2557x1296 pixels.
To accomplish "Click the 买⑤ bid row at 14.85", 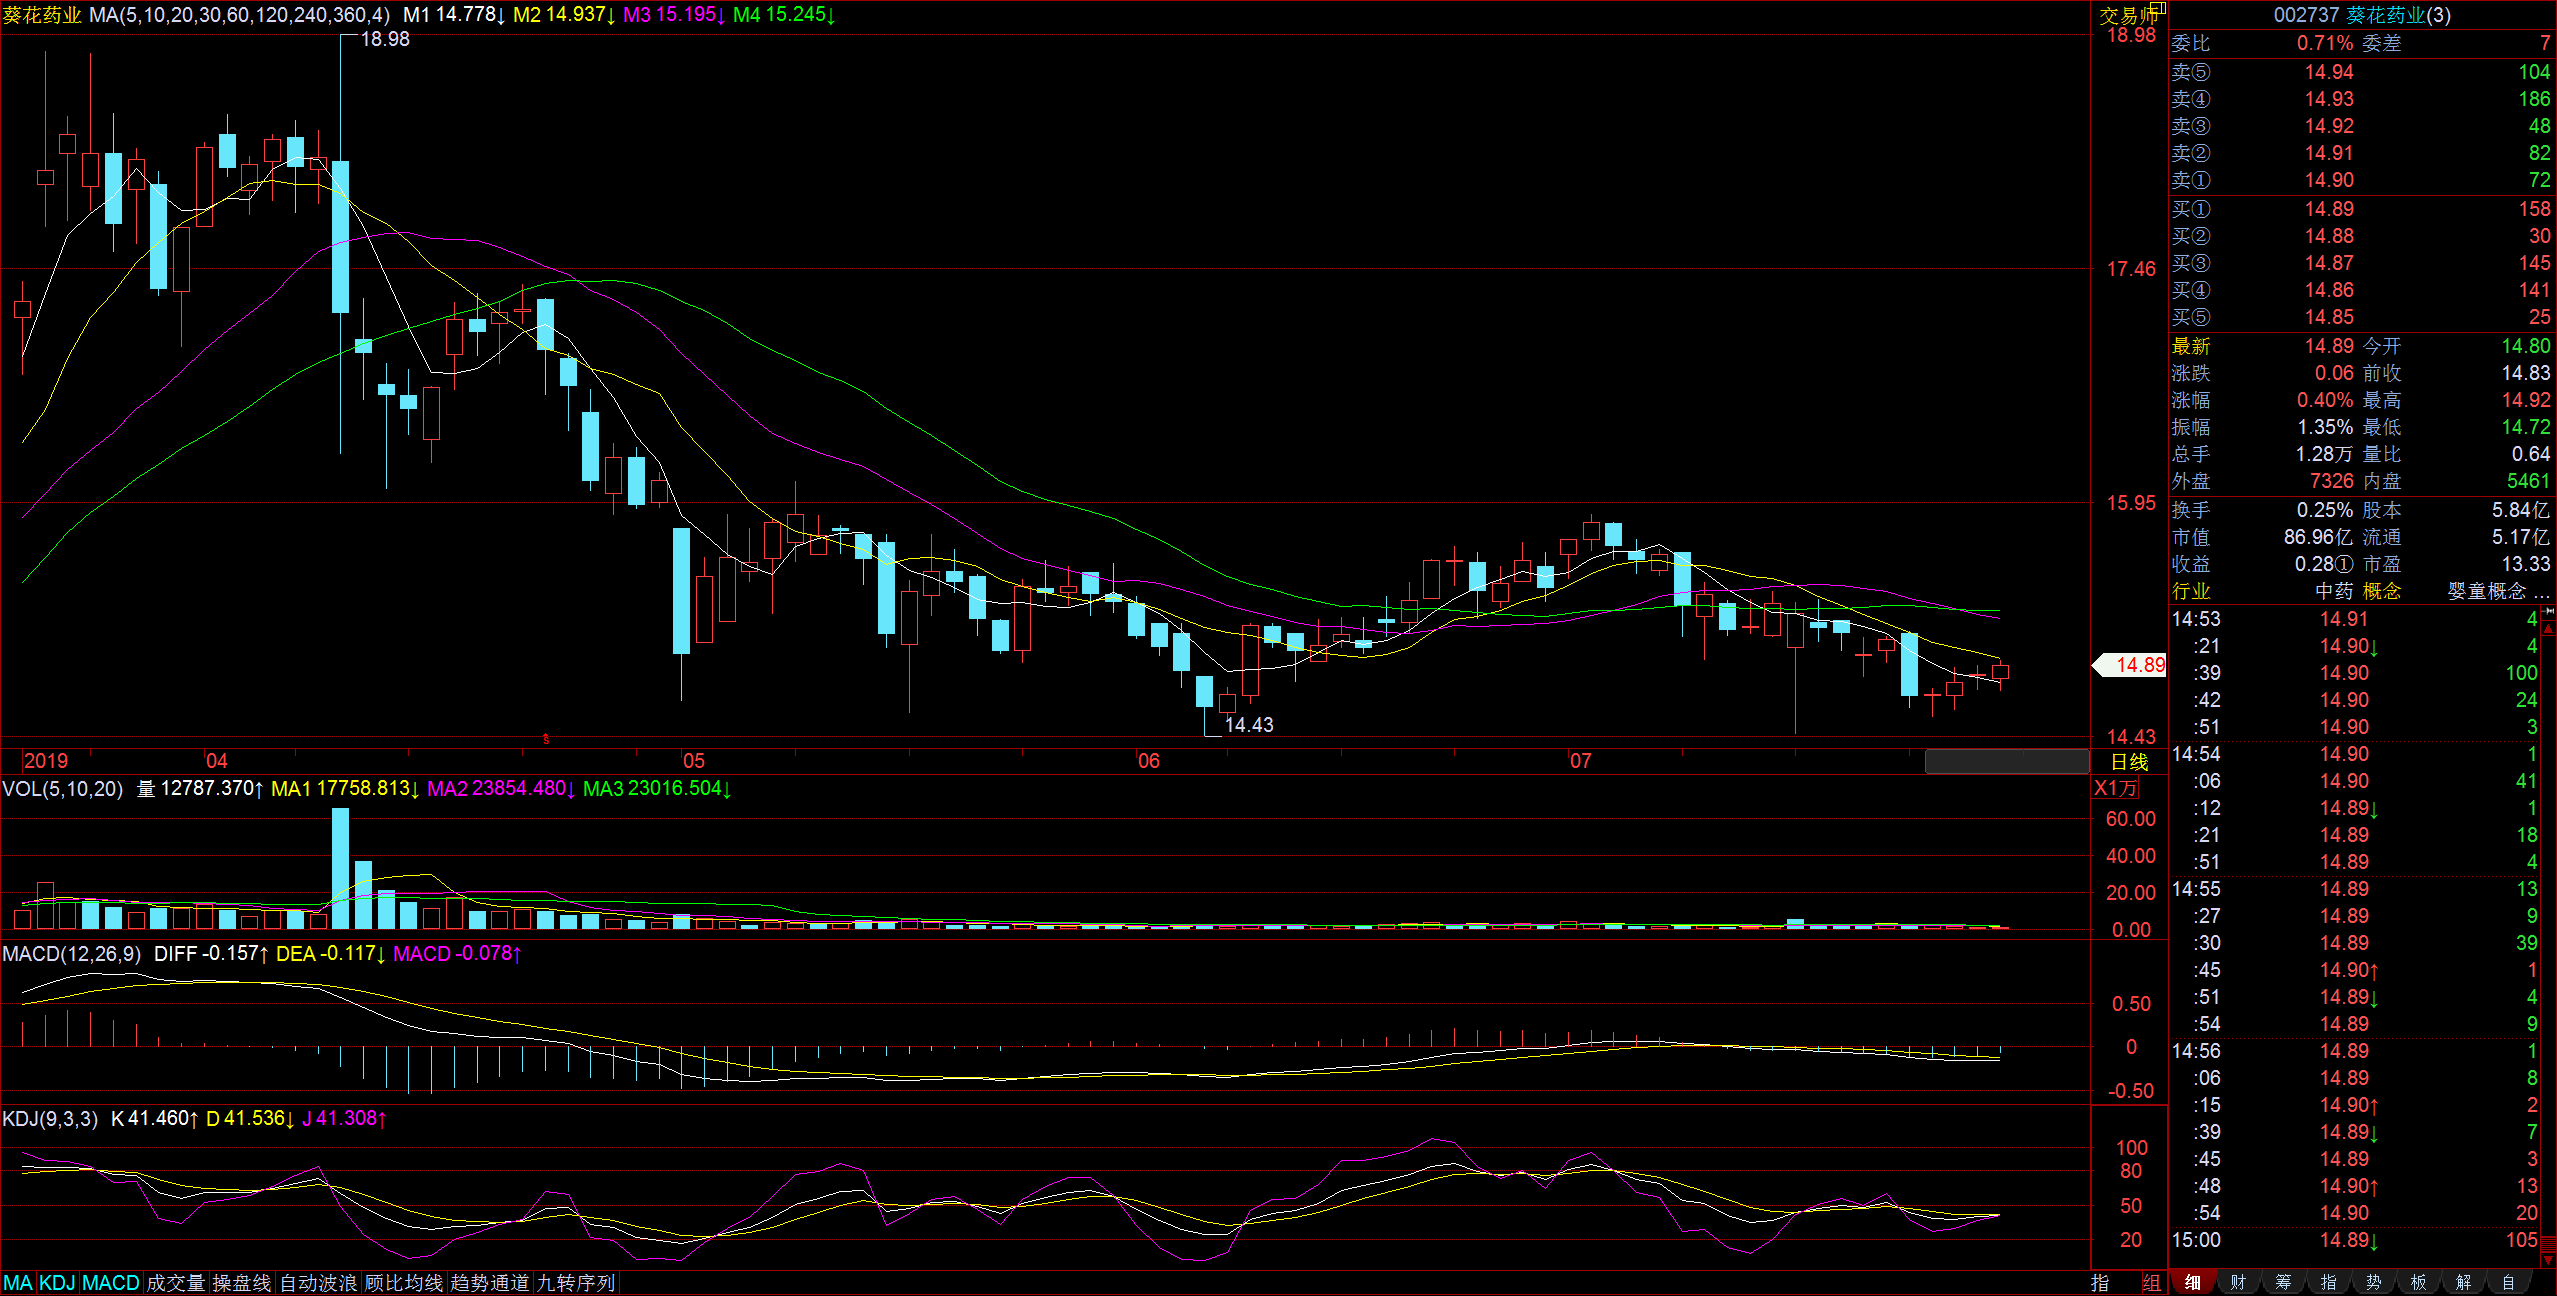I will (x=2361, y=317).
